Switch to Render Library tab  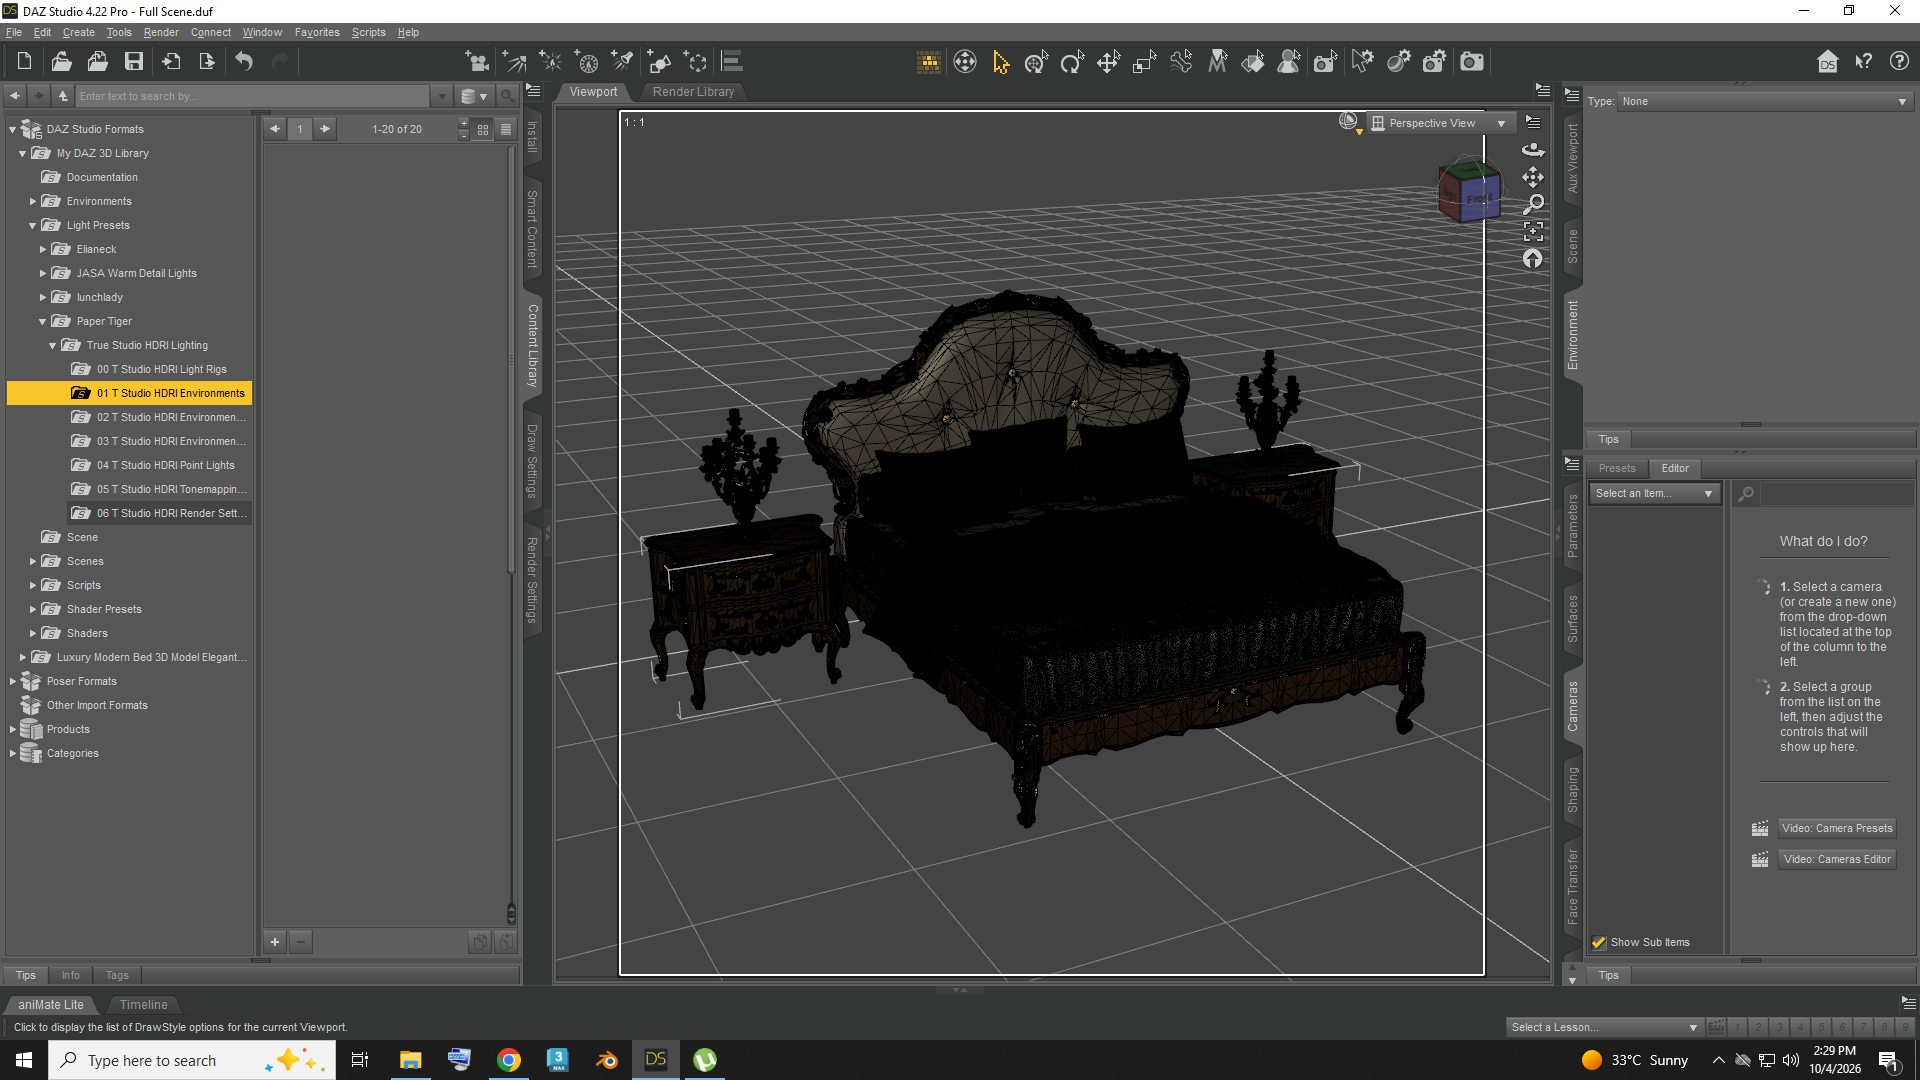click(693, 92)
